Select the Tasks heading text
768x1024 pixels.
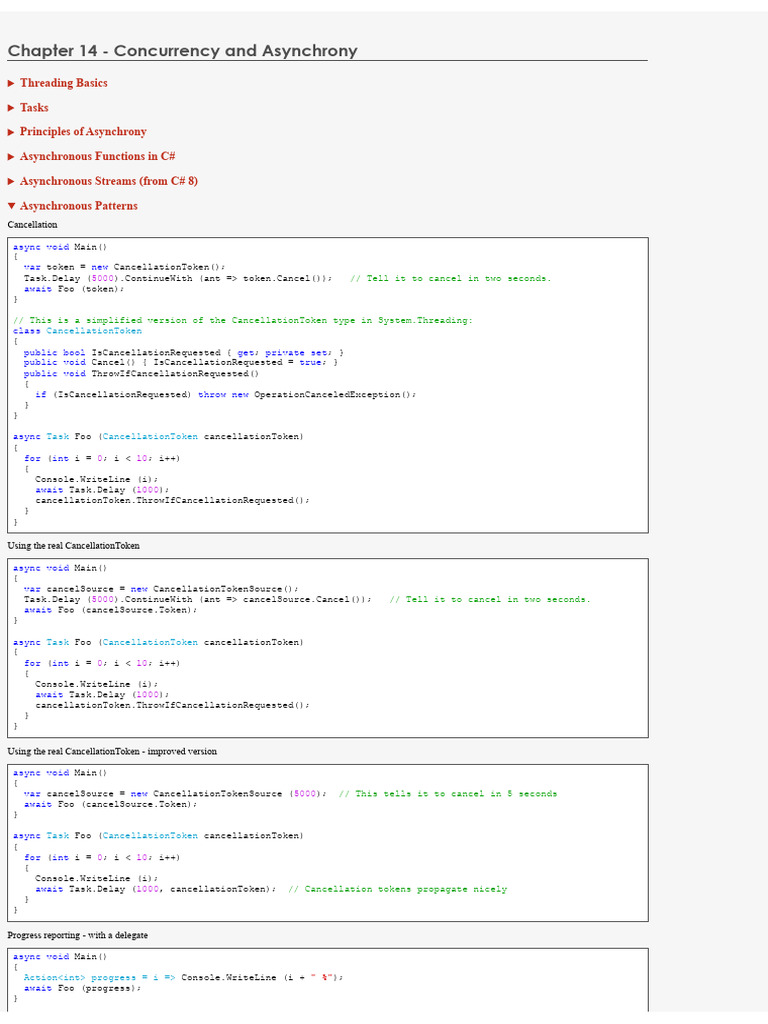tap(34, 108)
